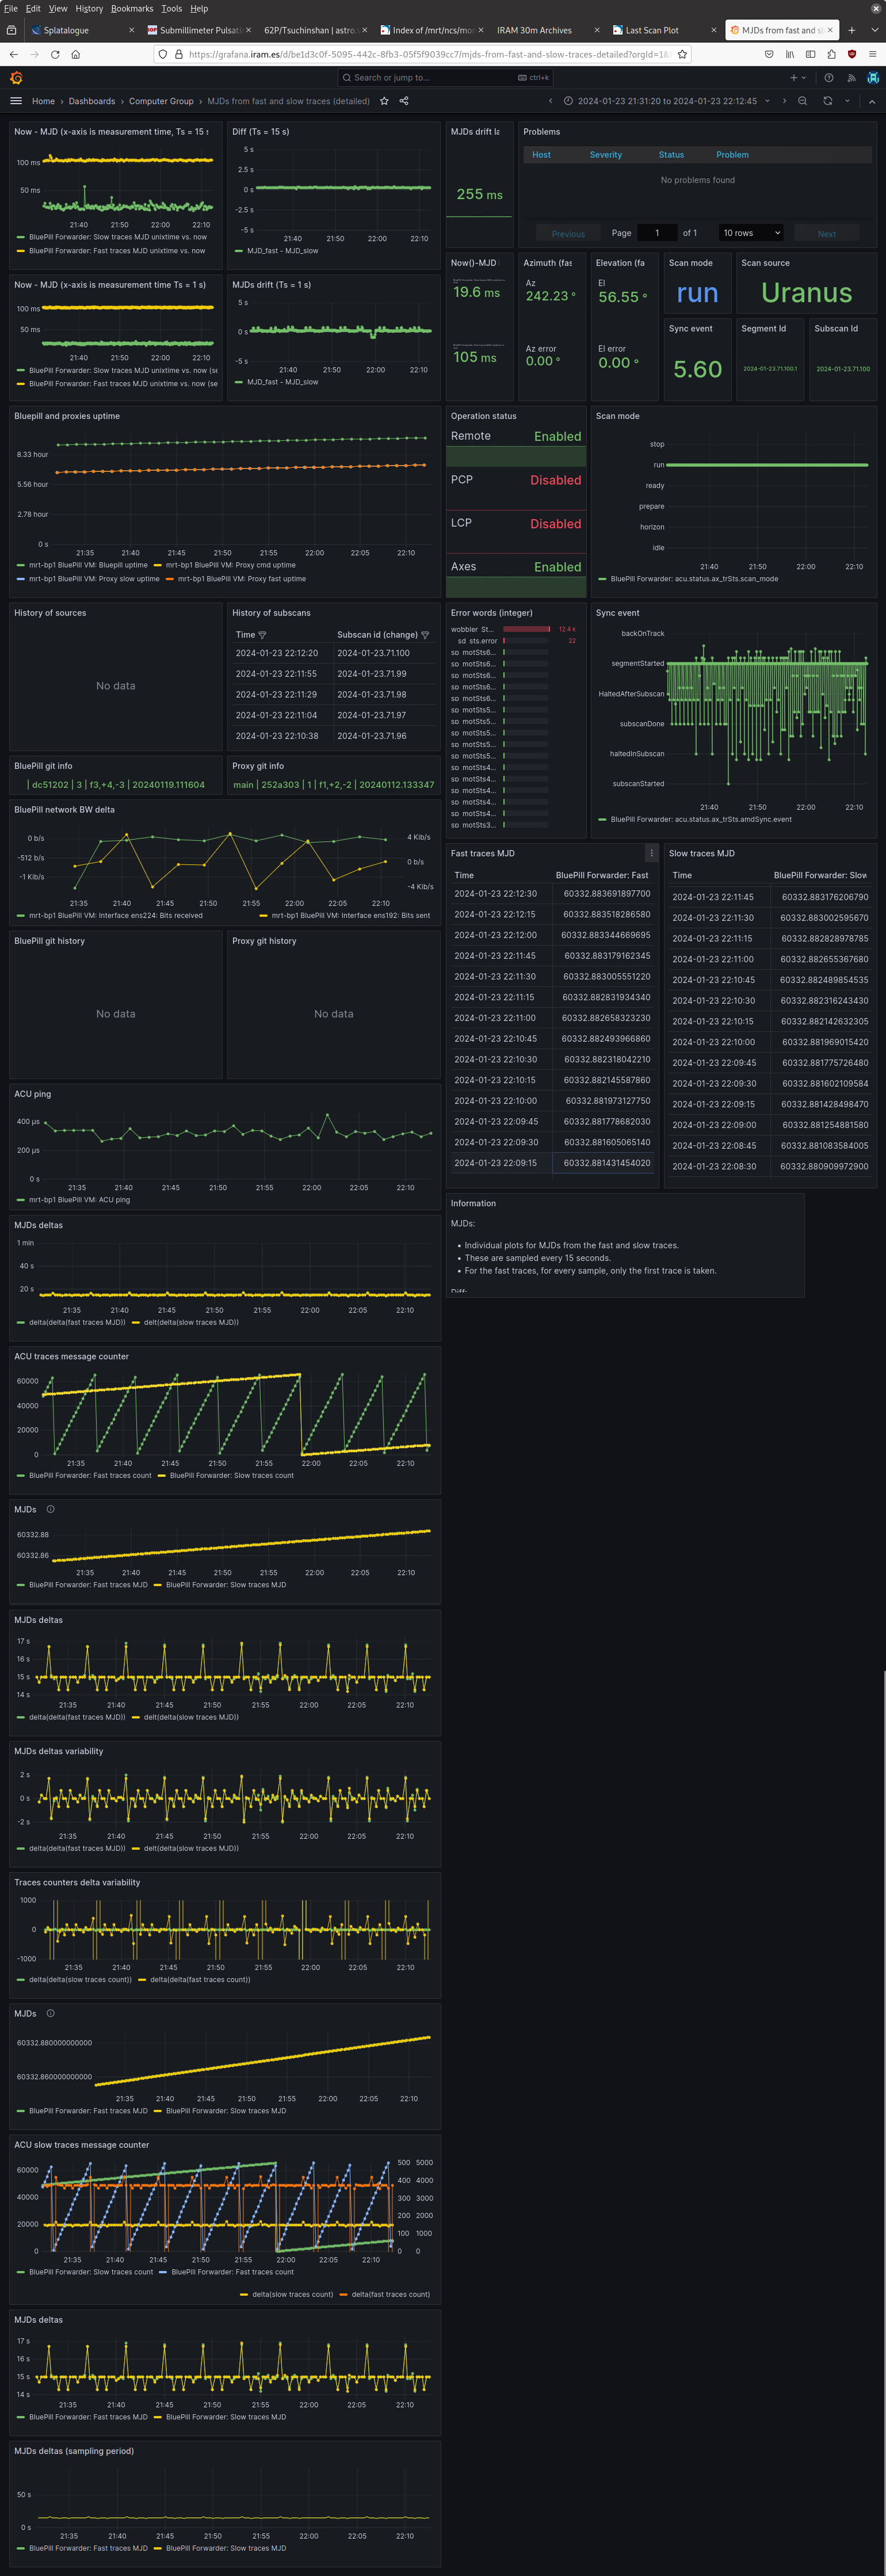The height and width of the screenshot is (2576, 886).
Task: Open Fast traces MJD panel menu
Action: point(651,853)
